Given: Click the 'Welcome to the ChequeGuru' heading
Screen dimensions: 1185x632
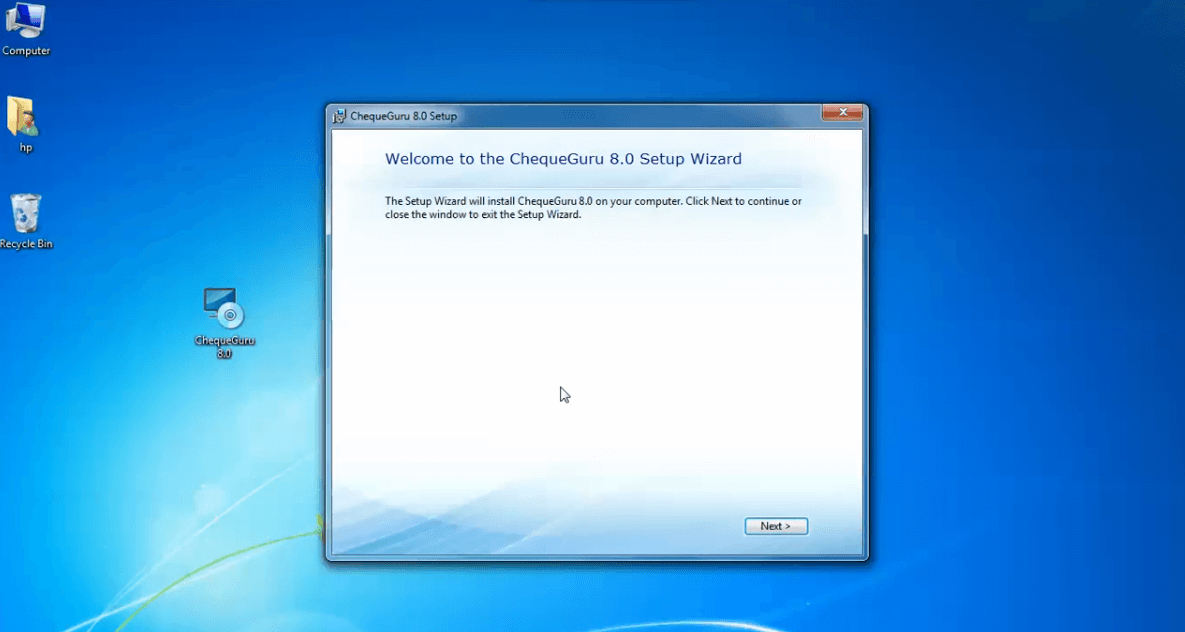Looking at the screenshot, I should click(x=563, y=159).
